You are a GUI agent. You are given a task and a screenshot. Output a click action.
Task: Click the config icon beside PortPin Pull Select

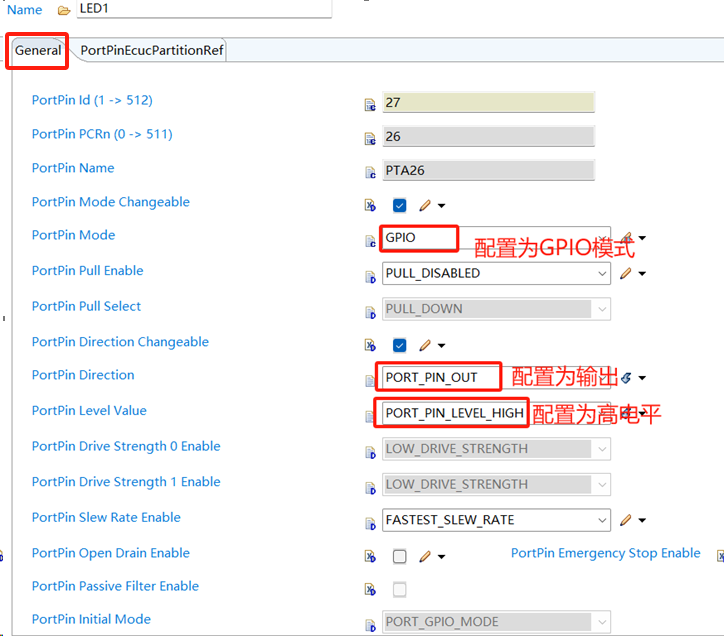click(370, 313)
